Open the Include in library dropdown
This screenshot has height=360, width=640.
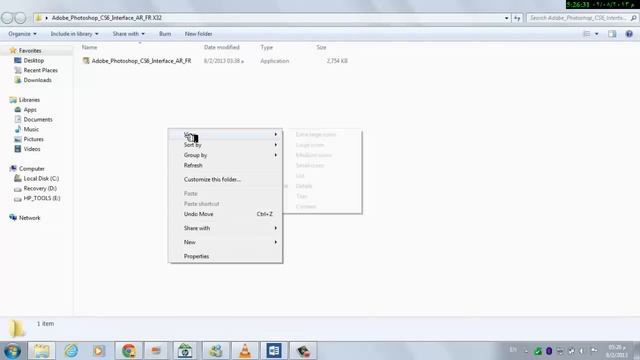[x=74, y=34]
